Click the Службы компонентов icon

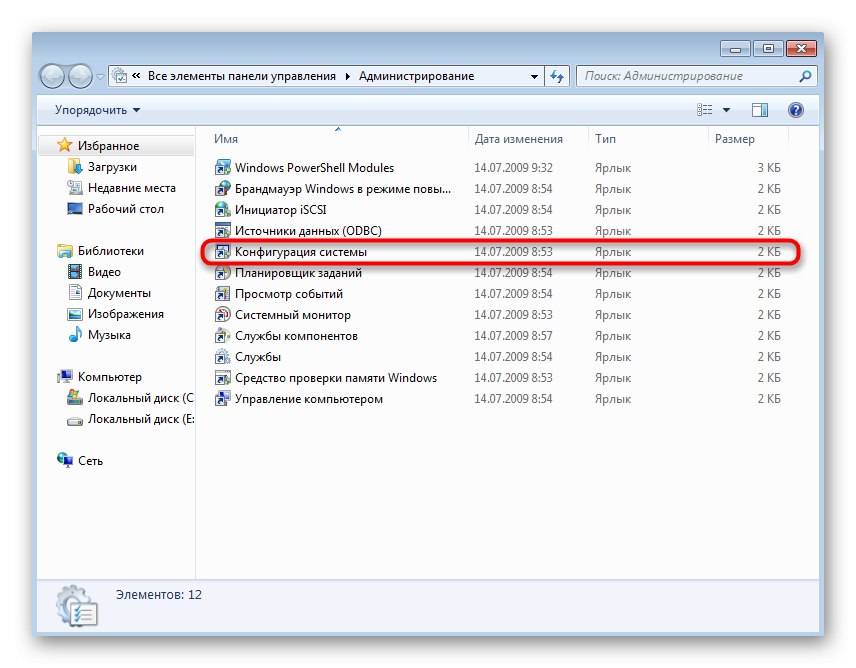point(222,336)
